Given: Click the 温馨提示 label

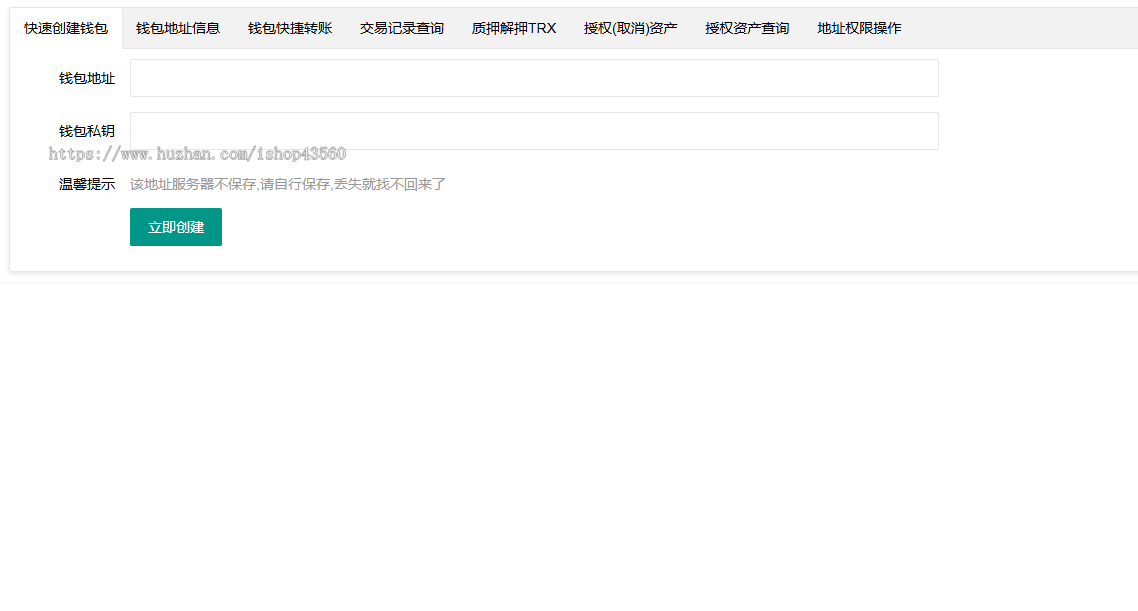Looking at the screenshot, I should coord(87,184).
